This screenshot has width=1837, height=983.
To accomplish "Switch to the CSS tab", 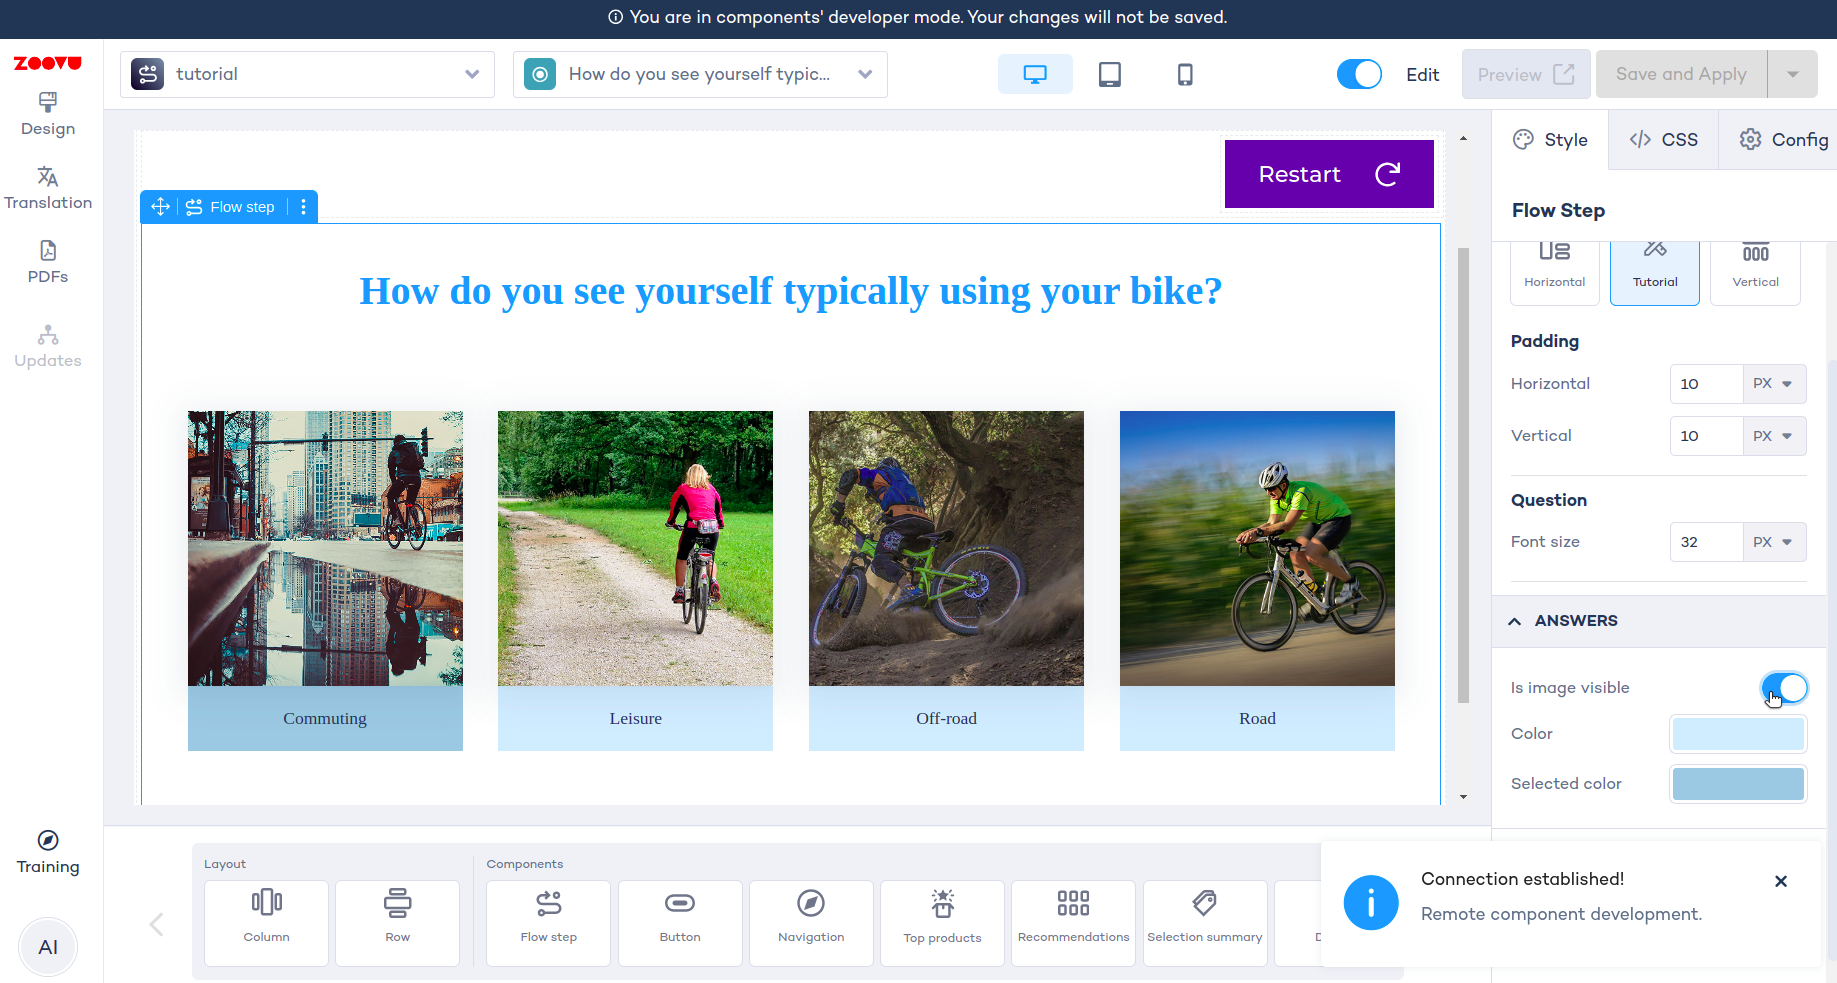I will (1663, 140).
